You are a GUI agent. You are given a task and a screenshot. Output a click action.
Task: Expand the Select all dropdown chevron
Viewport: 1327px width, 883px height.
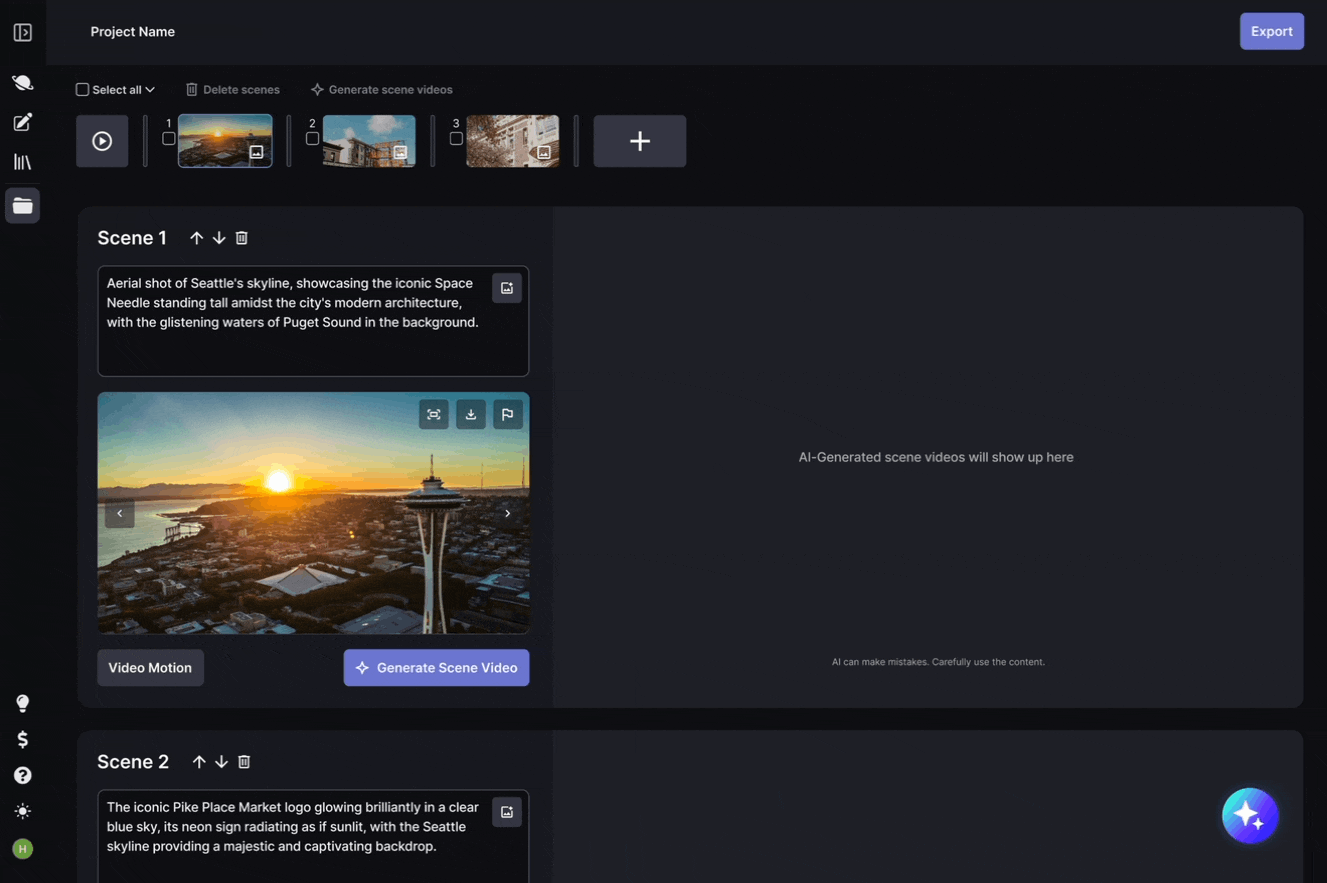(150, 90)
